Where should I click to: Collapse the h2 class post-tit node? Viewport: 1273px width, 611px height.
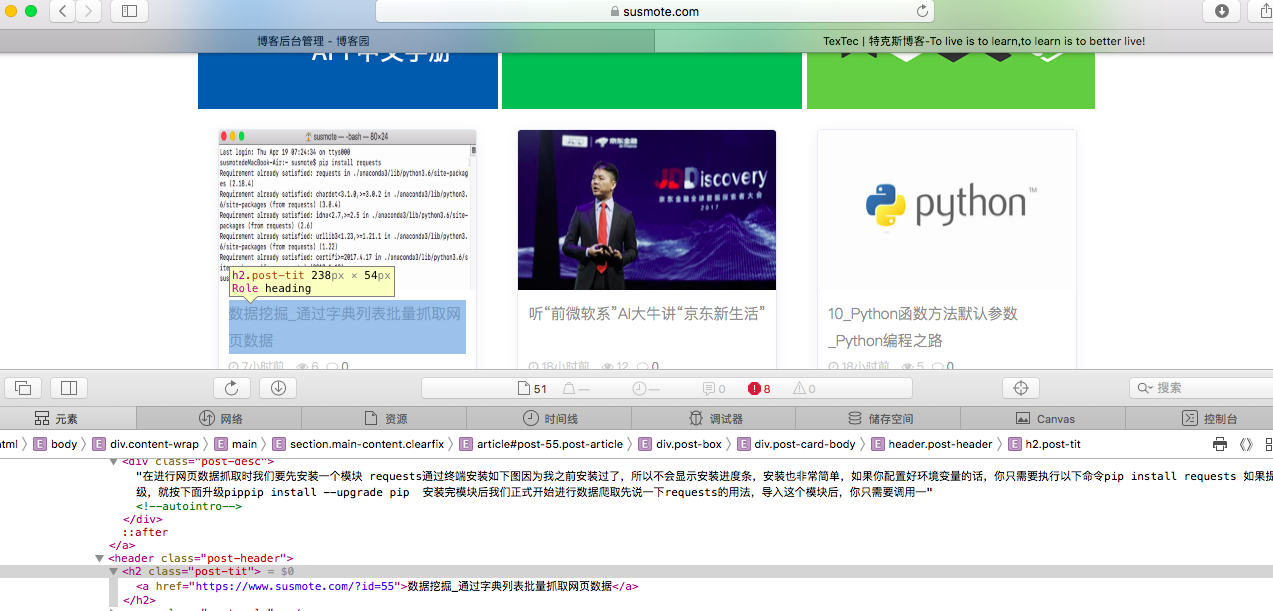click(113, 571)
